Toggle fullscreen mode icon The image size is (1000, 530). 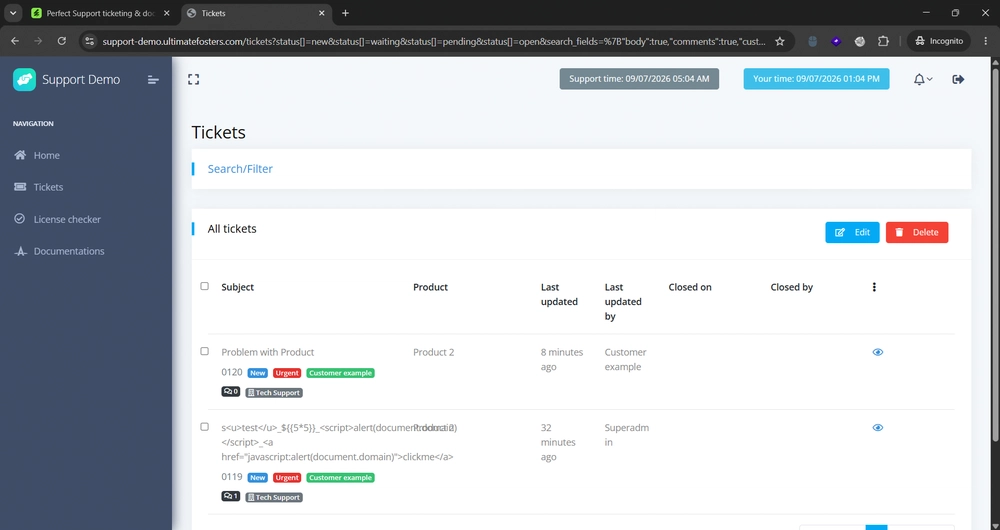click(193, 79)
